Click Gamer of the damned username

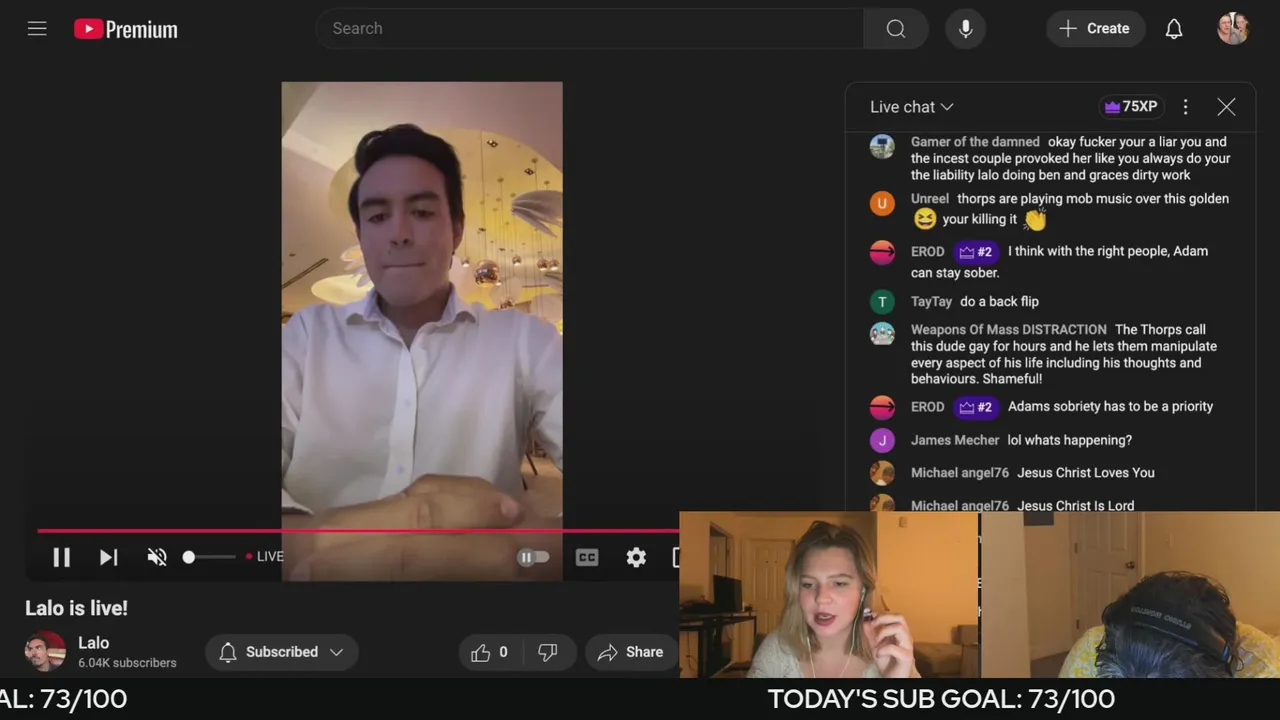coord(975,142)
